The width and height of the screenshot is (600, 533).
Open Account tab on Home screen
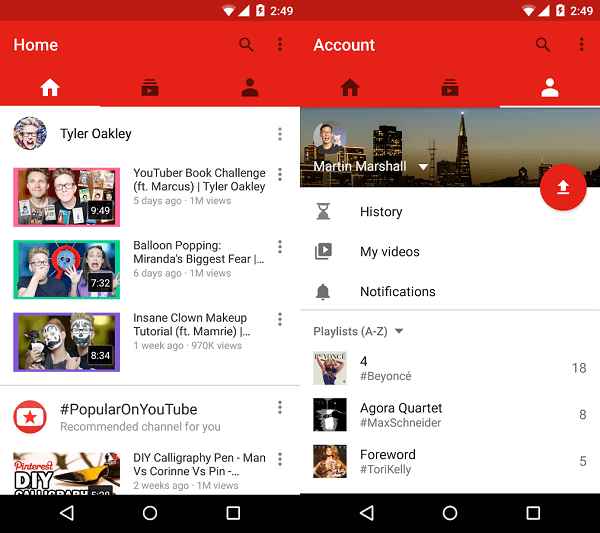[250, 88]
